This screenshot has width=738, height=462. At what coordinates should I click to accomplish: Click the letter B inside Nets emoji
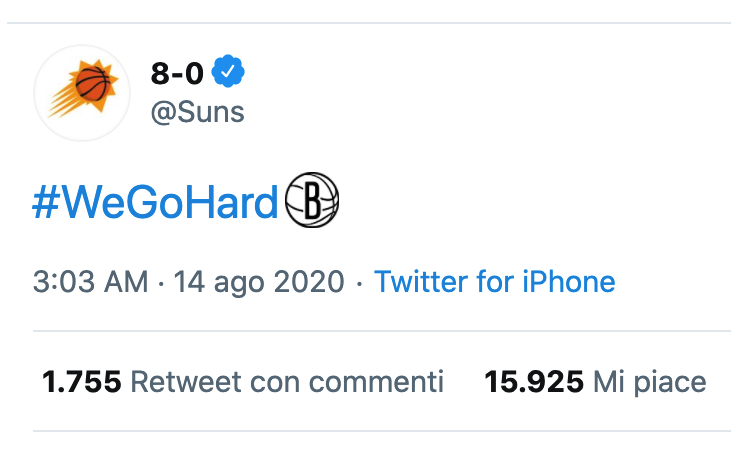pos(313,200)
